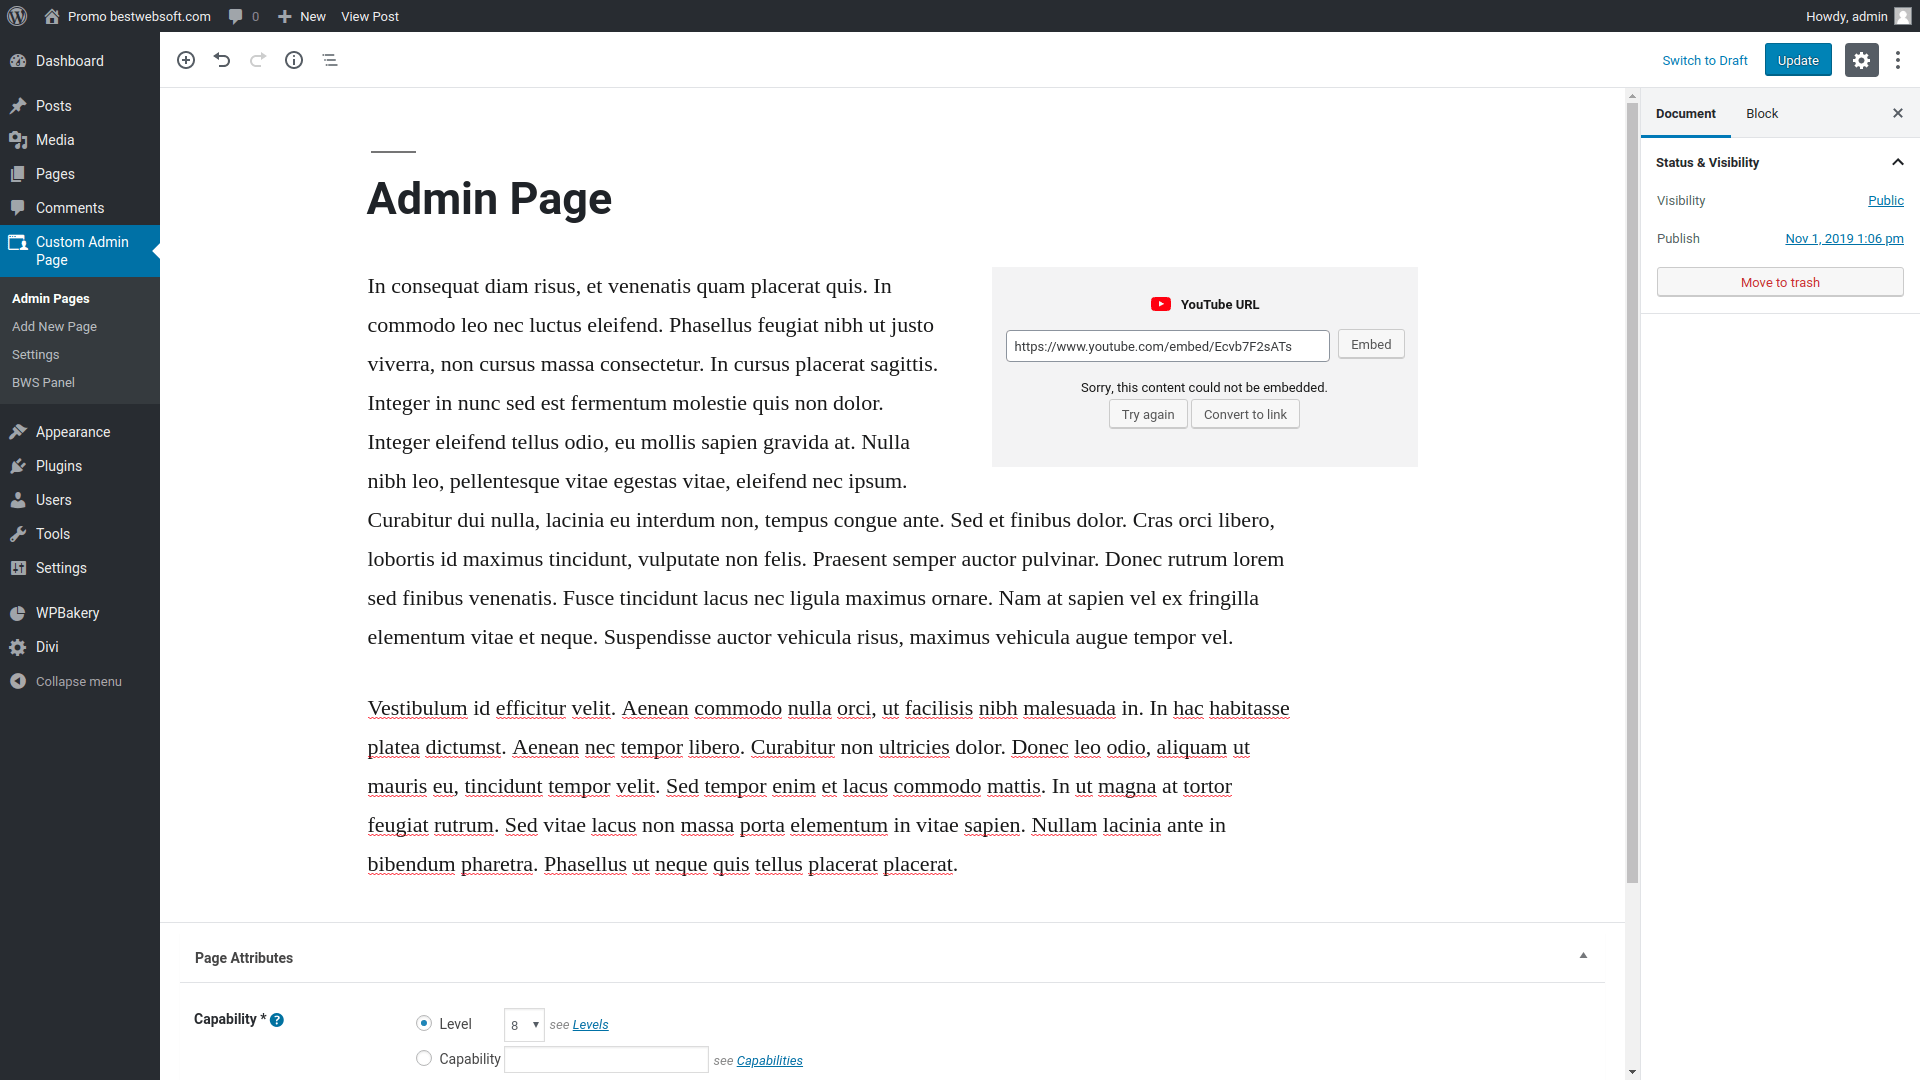Click the Undo arrow icon
The width and height of the screenshot is (1920, 1080).
(x=222, y=60)
